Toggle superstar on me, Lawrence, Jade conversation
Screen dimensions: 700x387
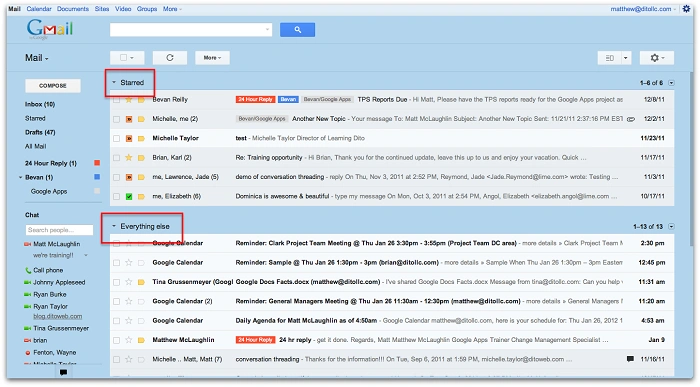(x=129, y=177)
